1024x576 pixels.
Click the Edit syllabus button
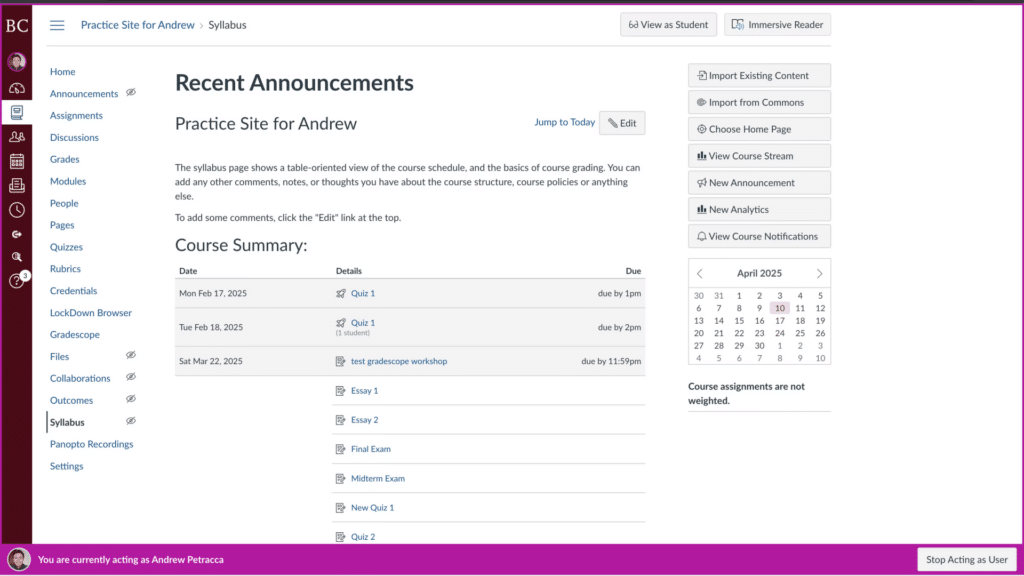tap(622, 123)
